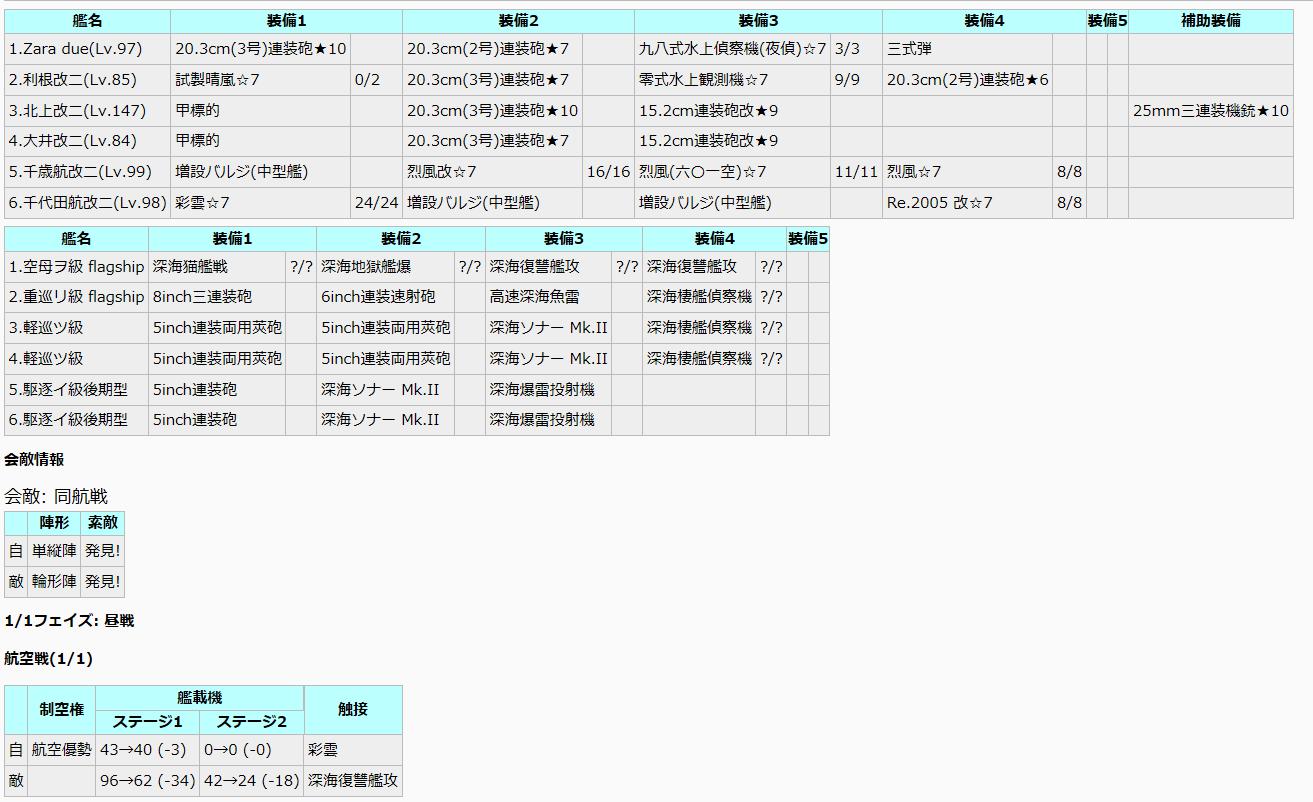Screen dimensions: 1313x802
Task: Select 深海猫艦戦 equipment cell
Action: click(217, 266)
